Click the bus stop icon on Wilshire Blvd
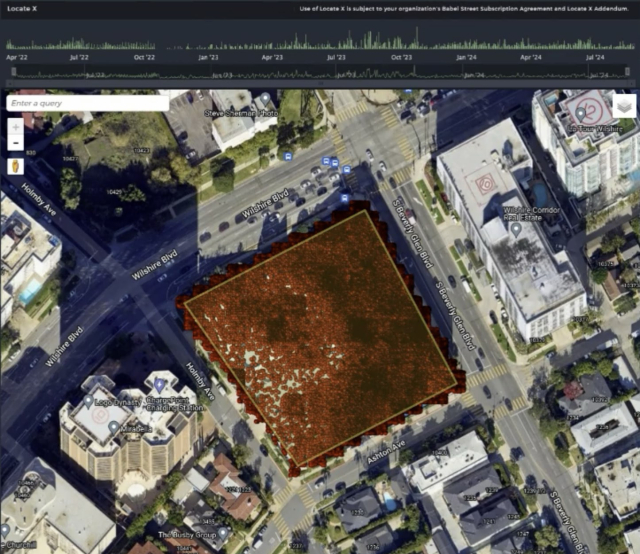Viewport: 640px width, 554px height. pos(288,157)
